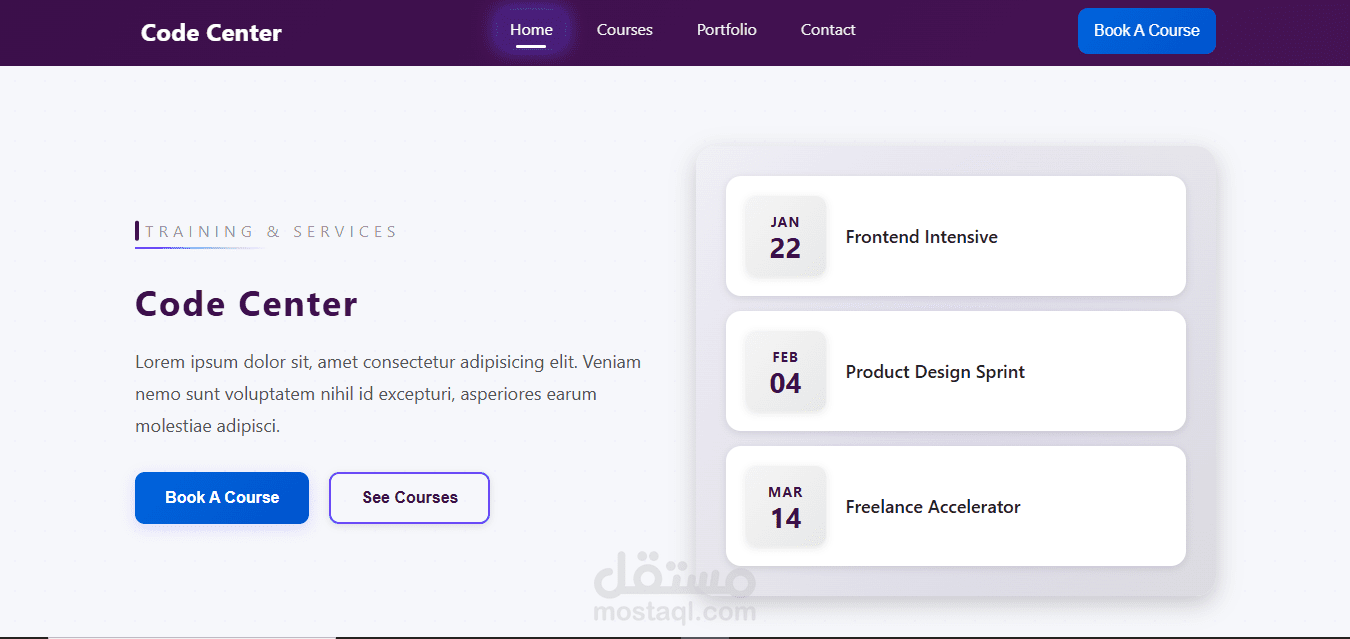Click the Code Center logo in navbar
This screenshot has width=1350, height=639.
pos(211,33)
